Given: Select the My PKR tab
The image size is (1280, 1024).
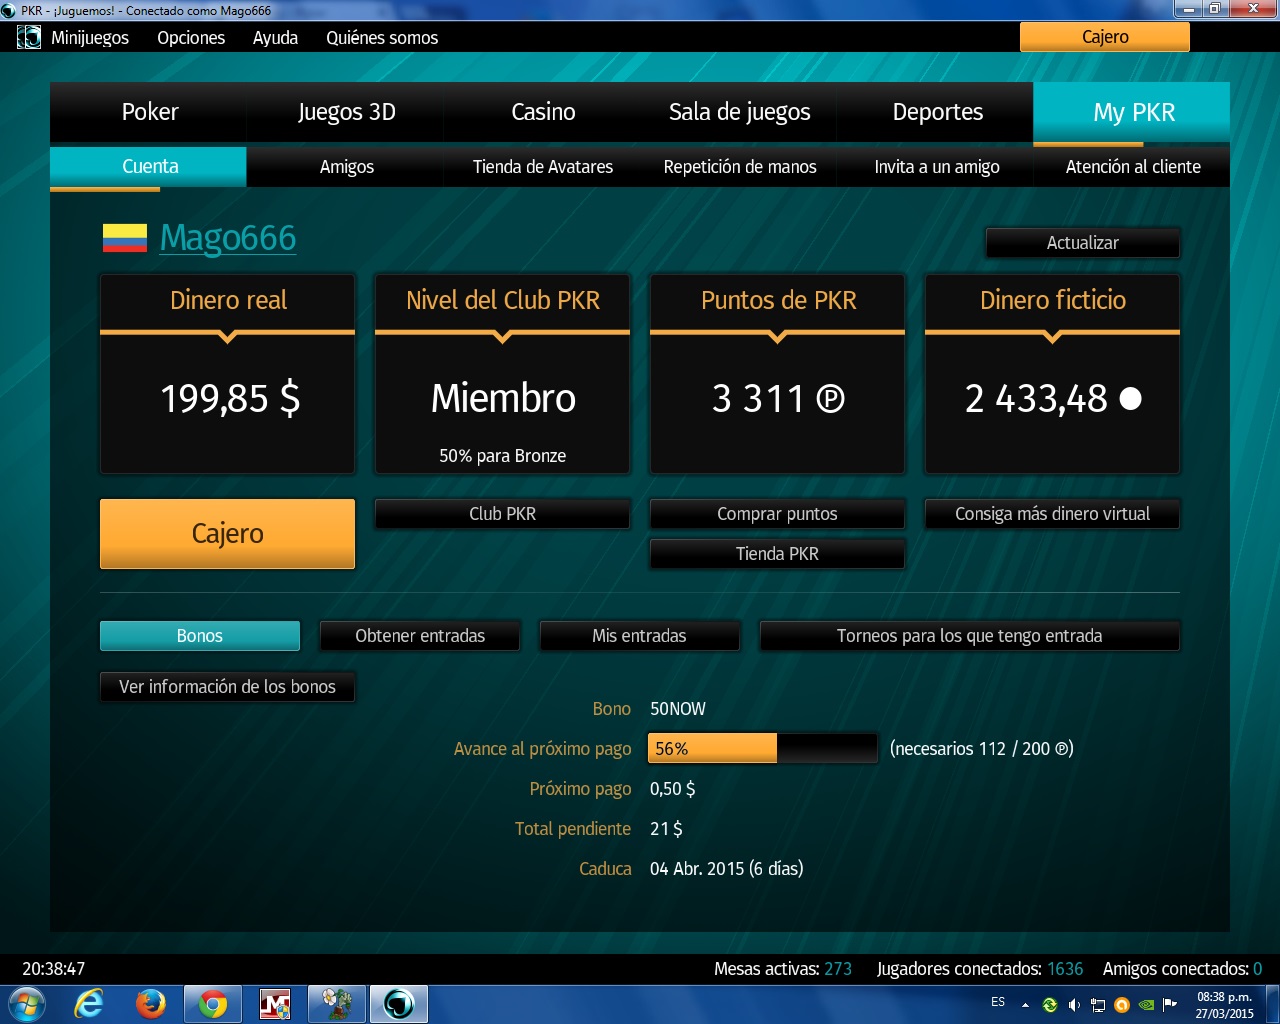Looking at the screenshot, I should pos(1132,112).
